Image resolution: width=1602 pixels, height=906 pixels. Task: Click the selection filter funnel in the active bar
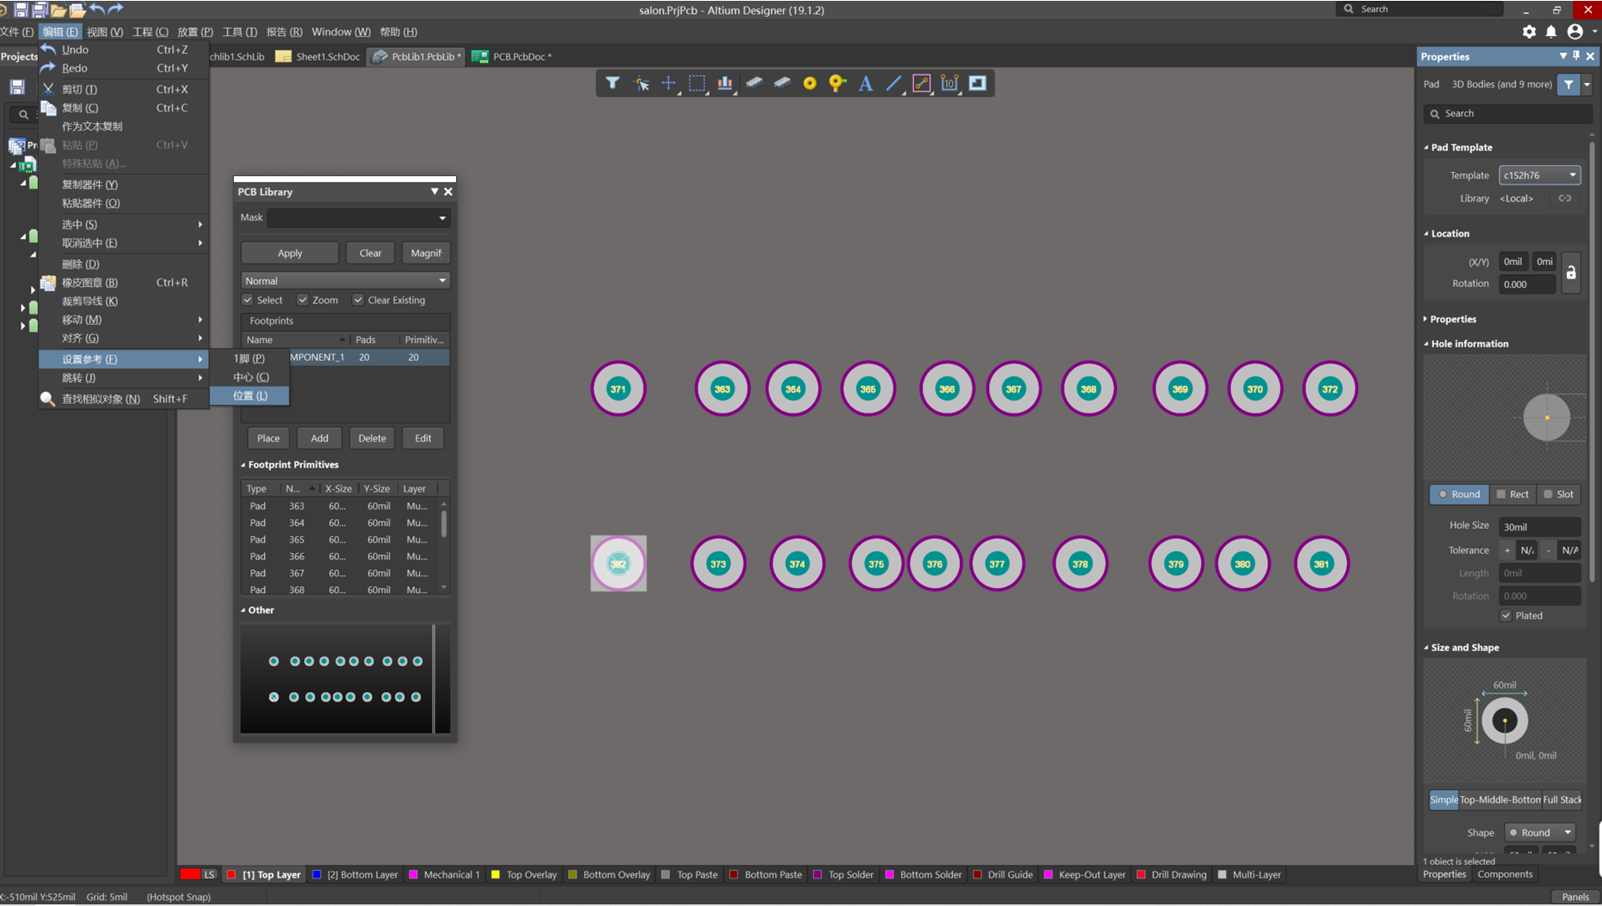click(x=612, y=83)
